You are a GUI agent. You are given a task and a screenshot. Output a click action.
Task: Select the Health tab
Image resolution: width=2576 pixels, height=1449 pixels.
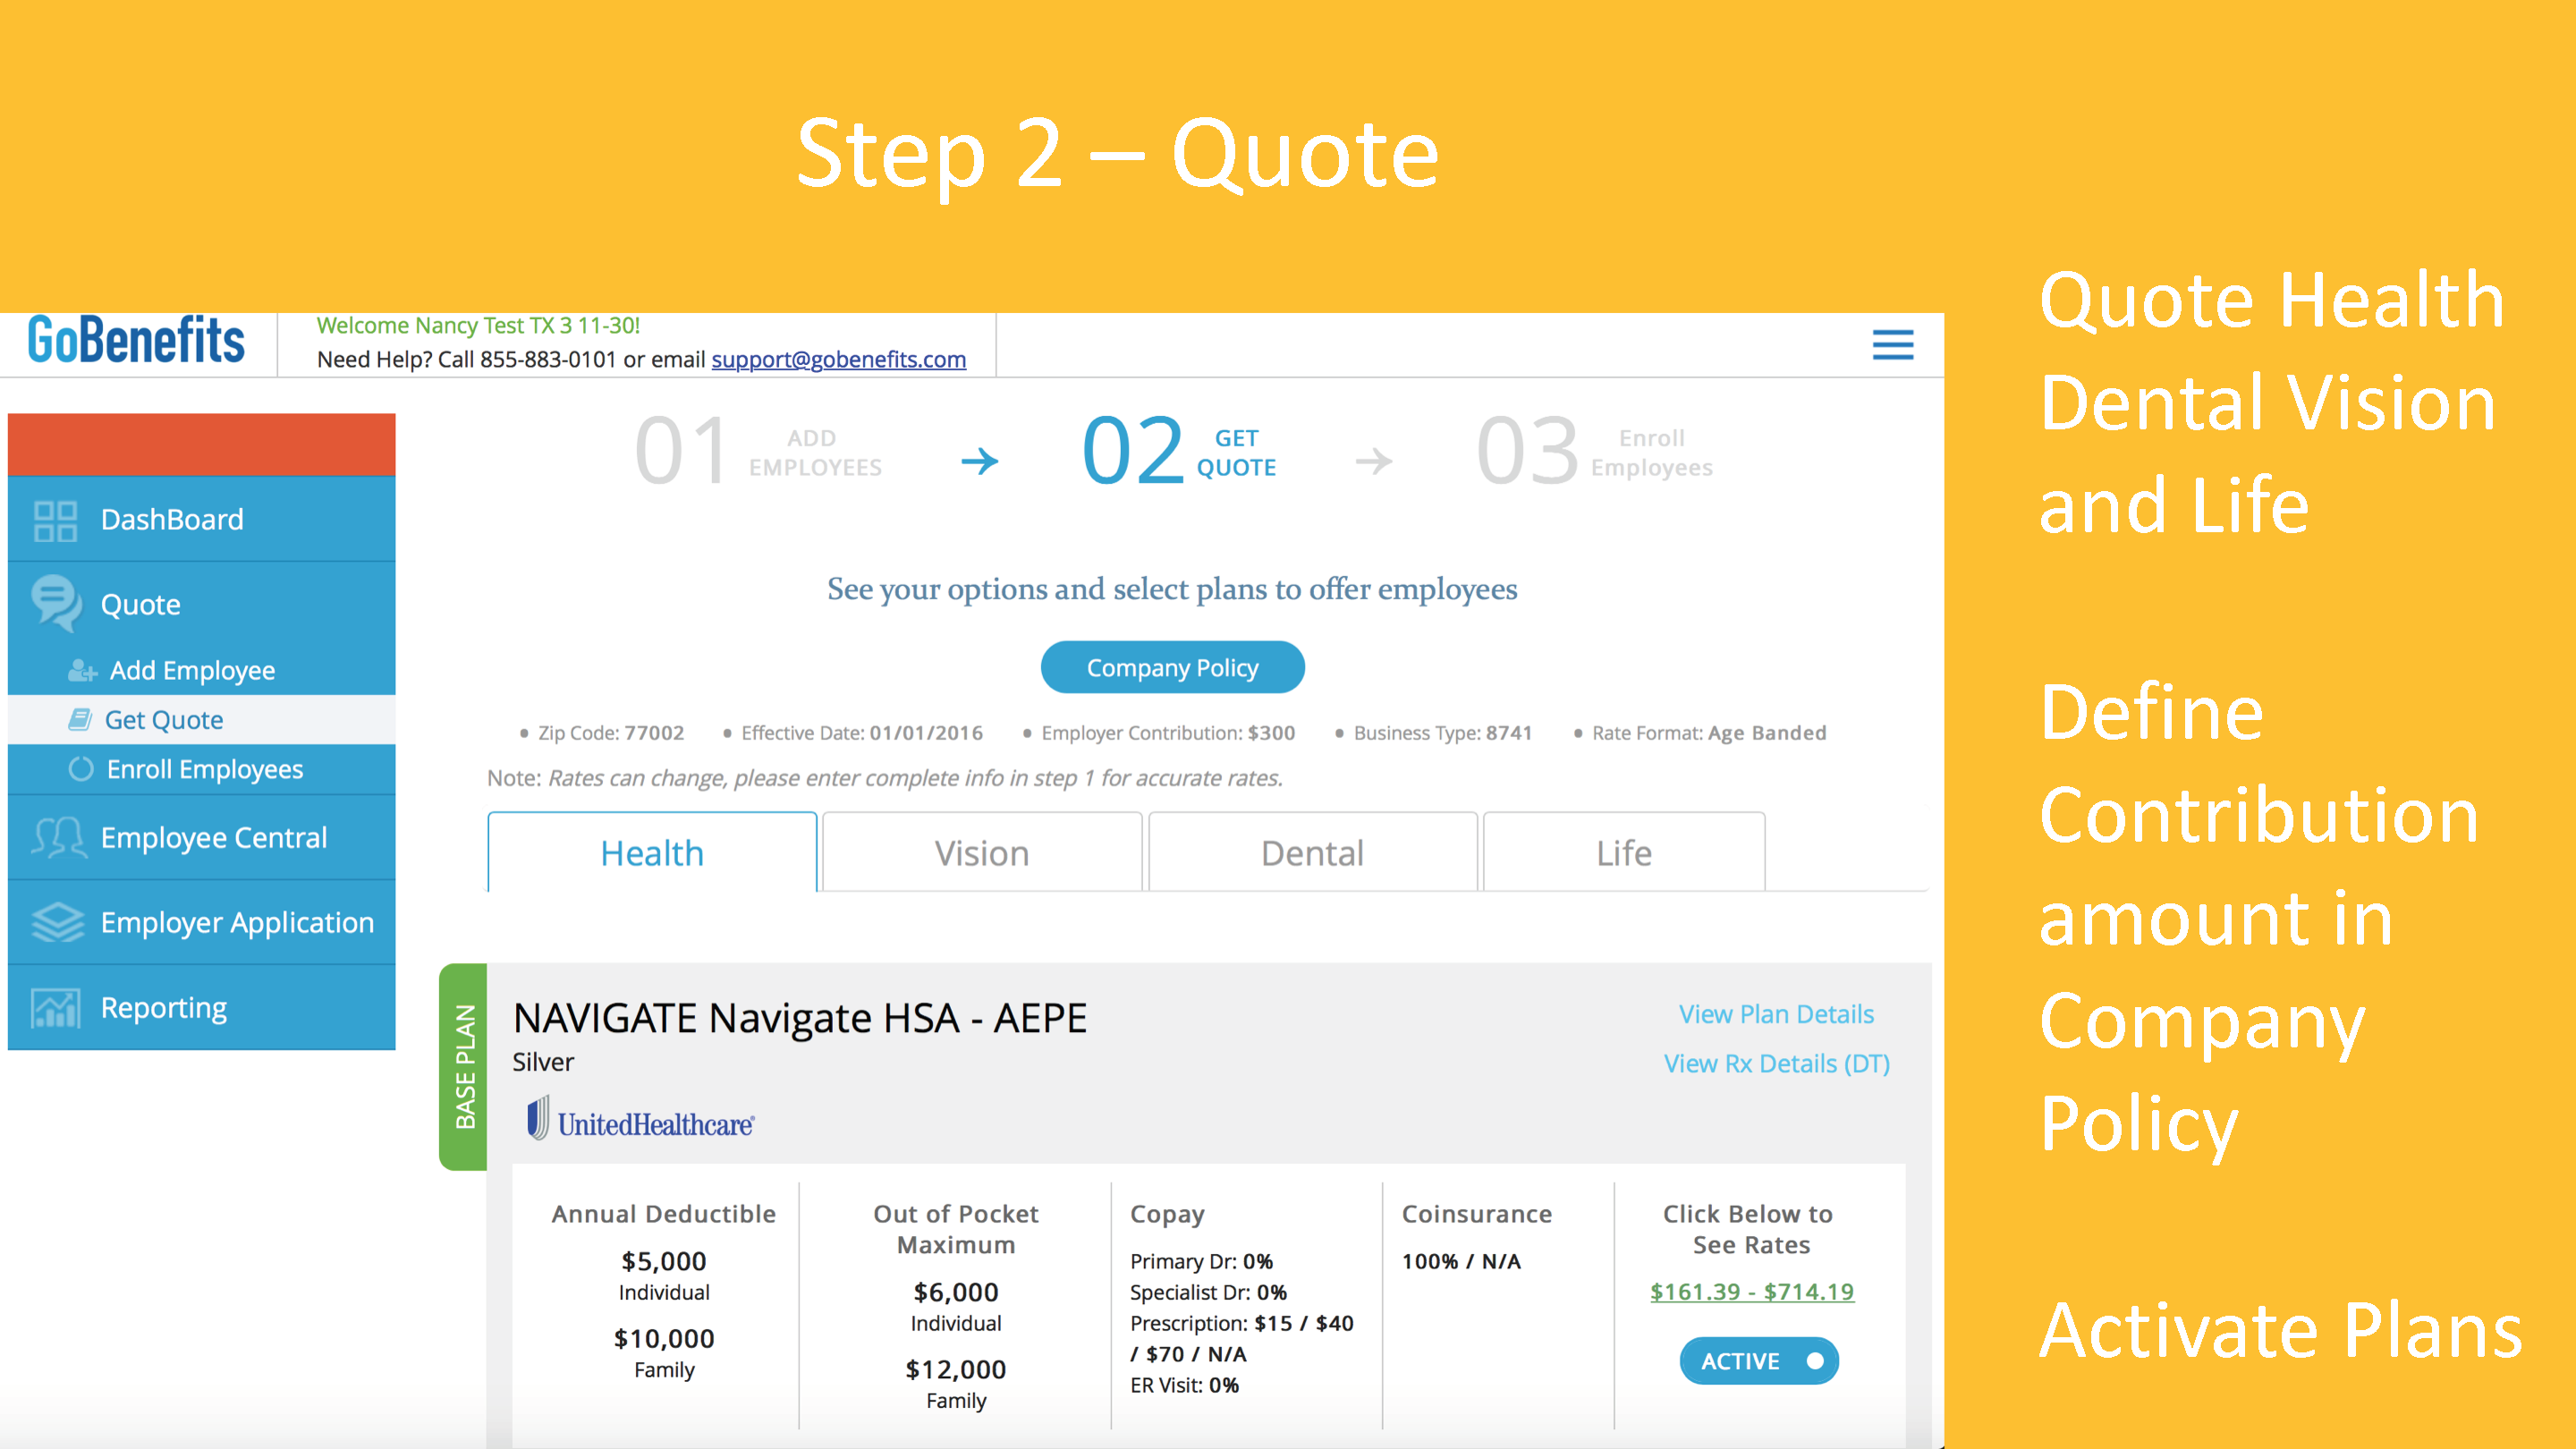pyautogui.click(x=652, y=853)
